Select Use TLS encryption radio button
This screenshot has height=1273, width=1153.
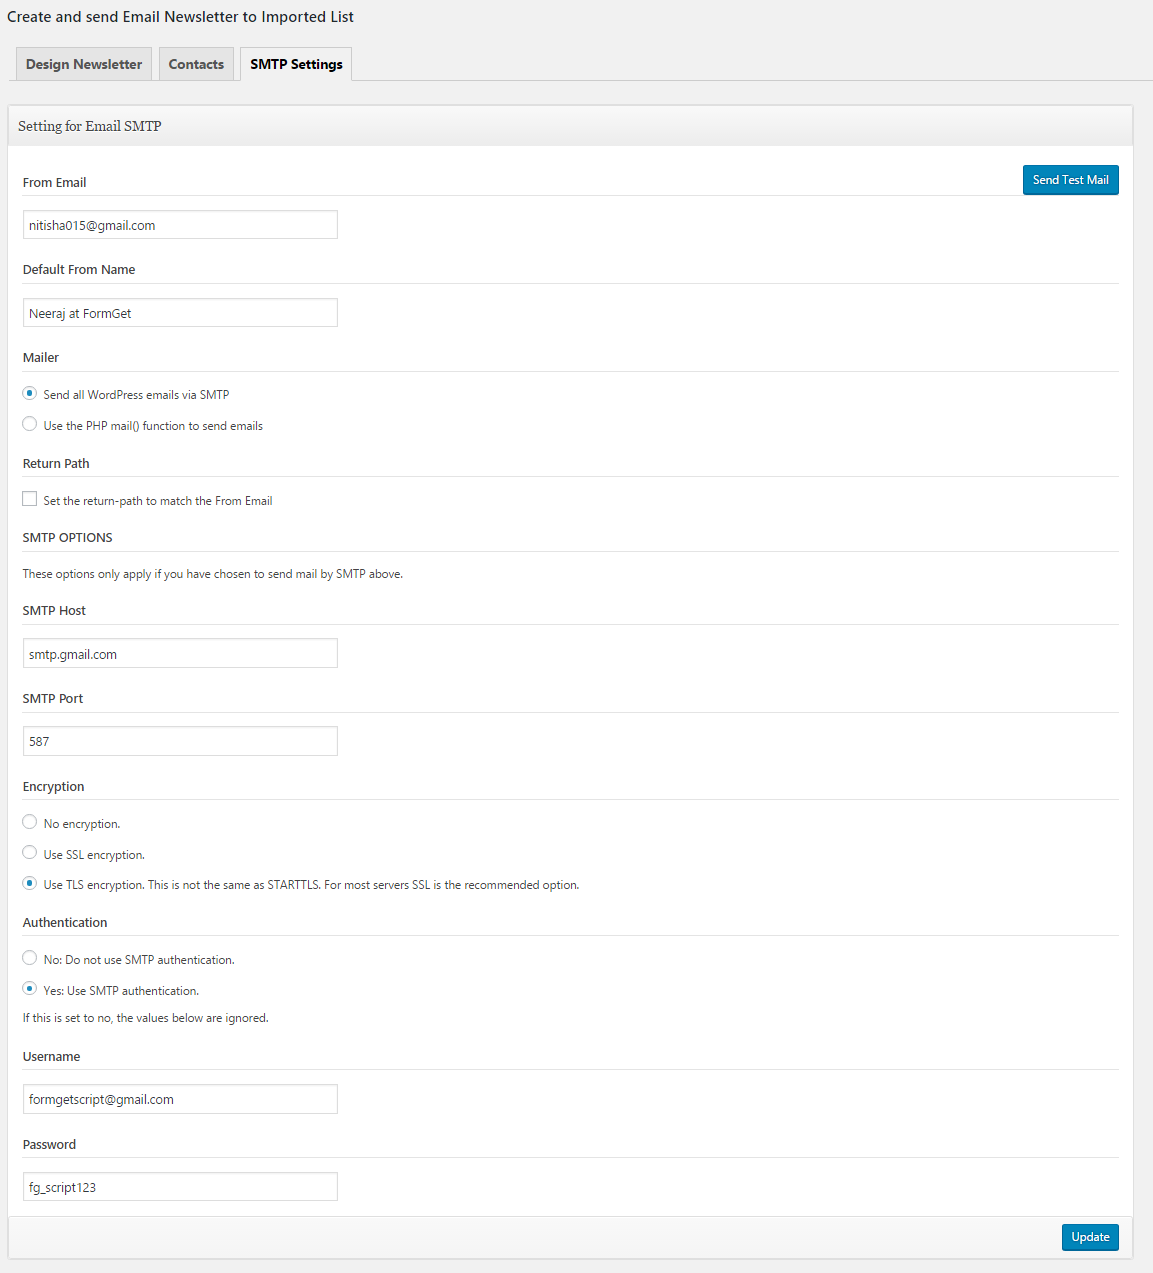30,883
